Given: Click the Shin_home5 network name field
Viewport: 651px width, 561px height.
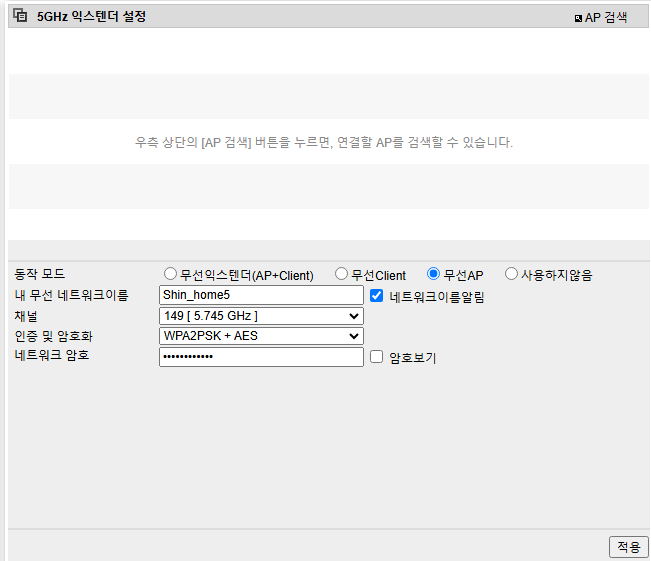Looking at the screenshot, I should pyautogui.click(x=261, y=295).
